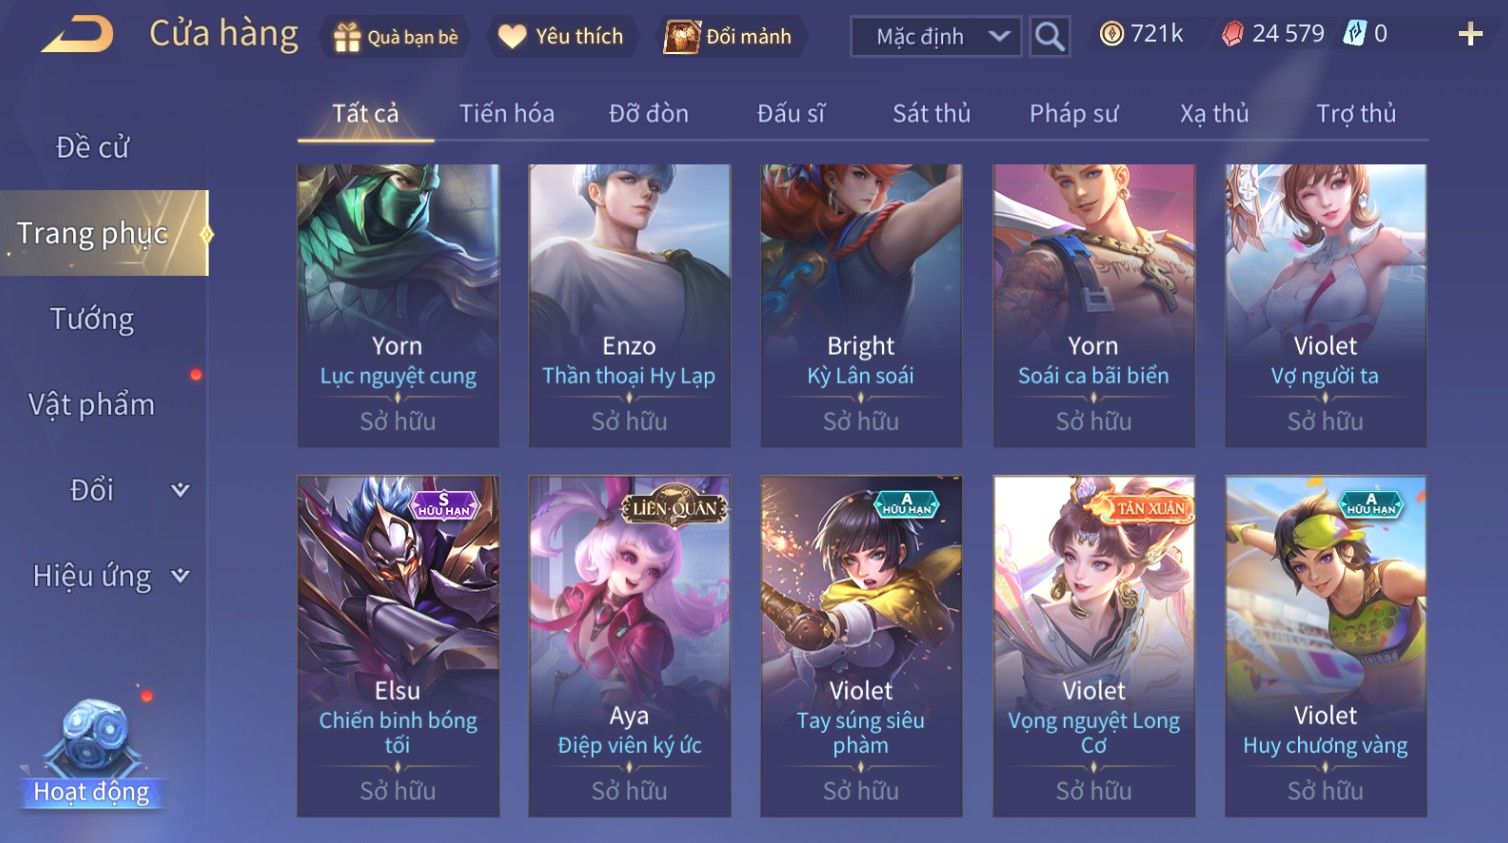Tap the plus icon to add currency
Screen dimensions: 1508x843
(1470, 35)
